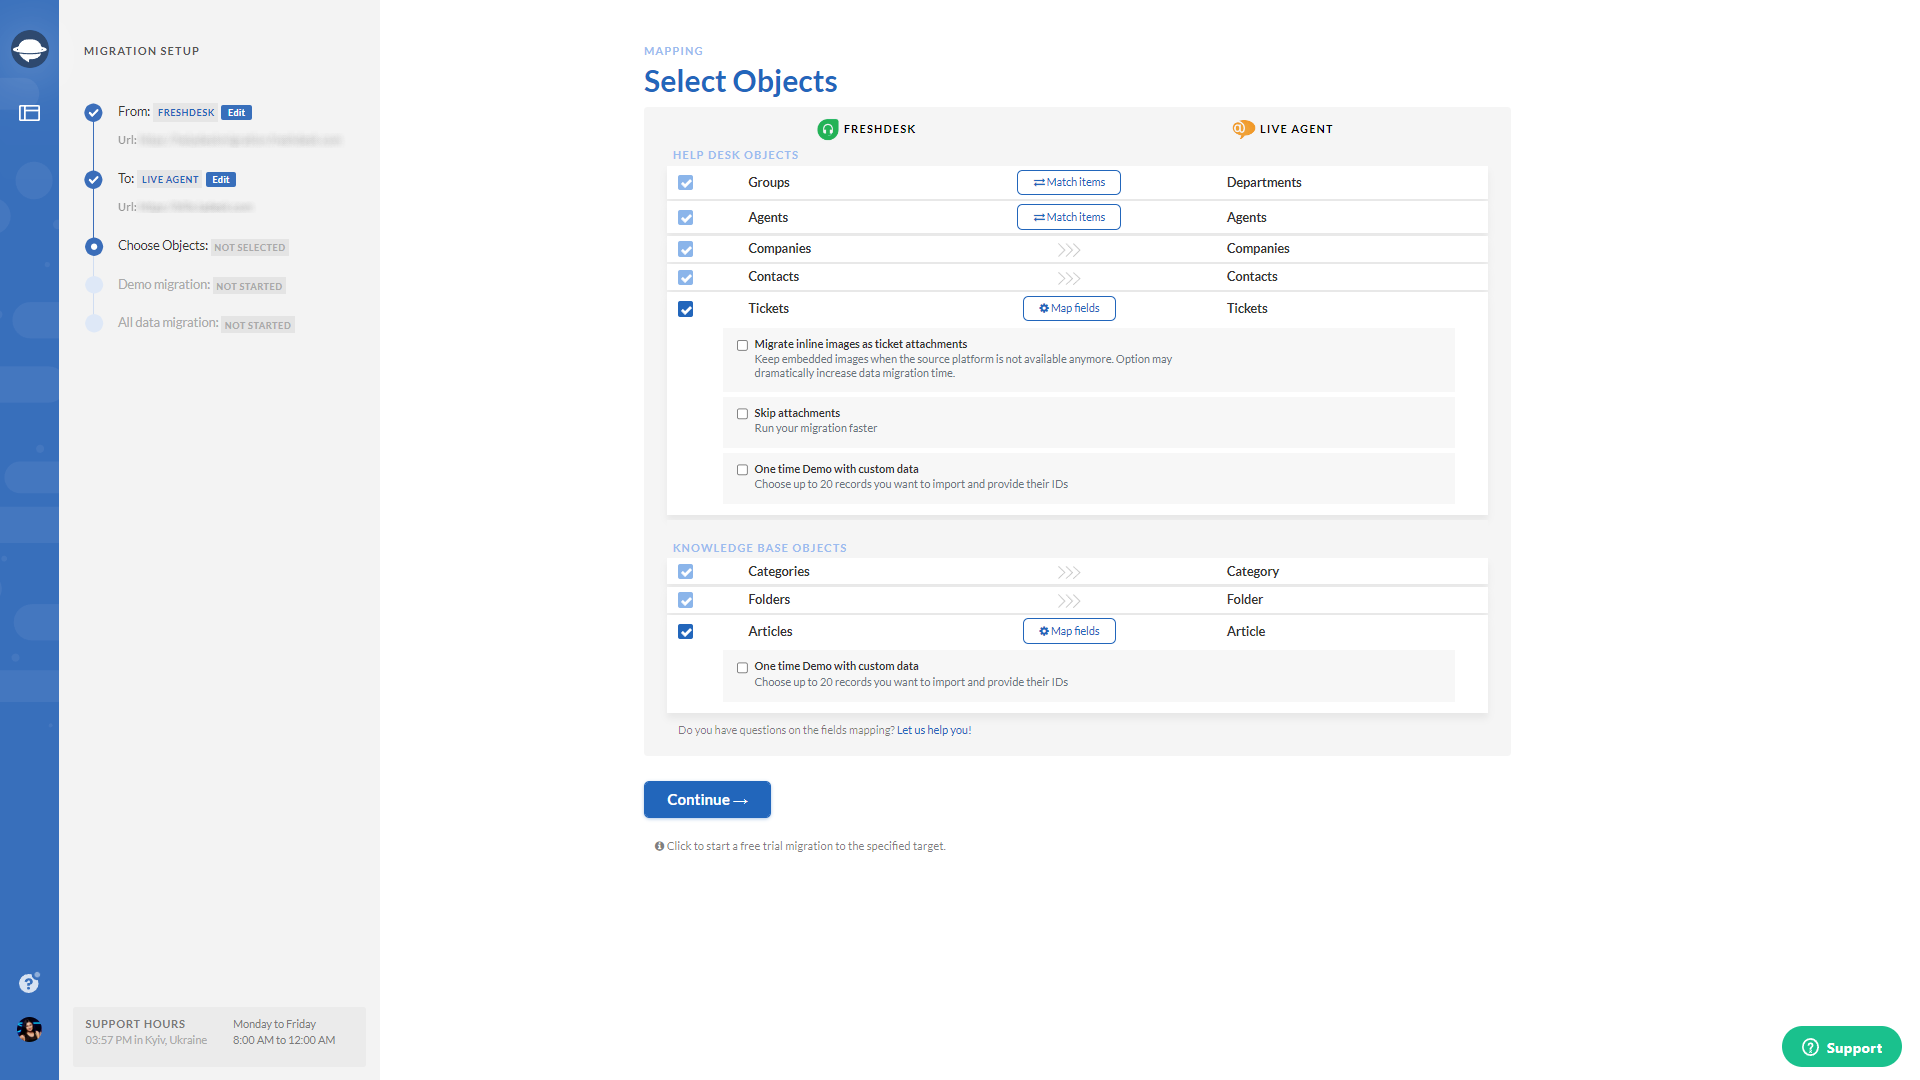1920x1080 pixels.
Task: Click the Categories mapping arrows icon
Action: point(1069,572)
